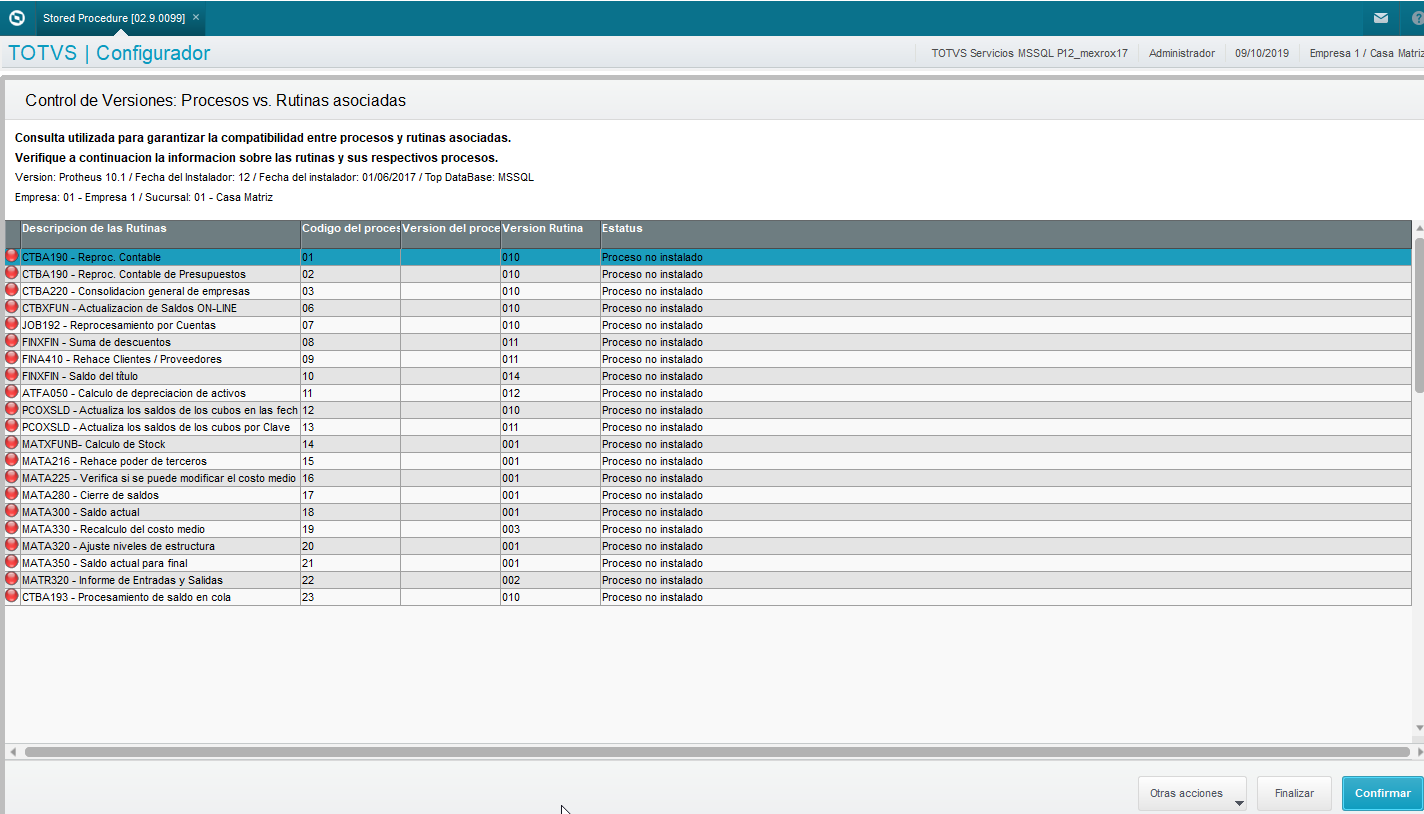Click 'TOTVS Servicios MSSQL P12_mexrox17' environment label
This screenshot has height=814, width=1424.
coord(1029,53)
